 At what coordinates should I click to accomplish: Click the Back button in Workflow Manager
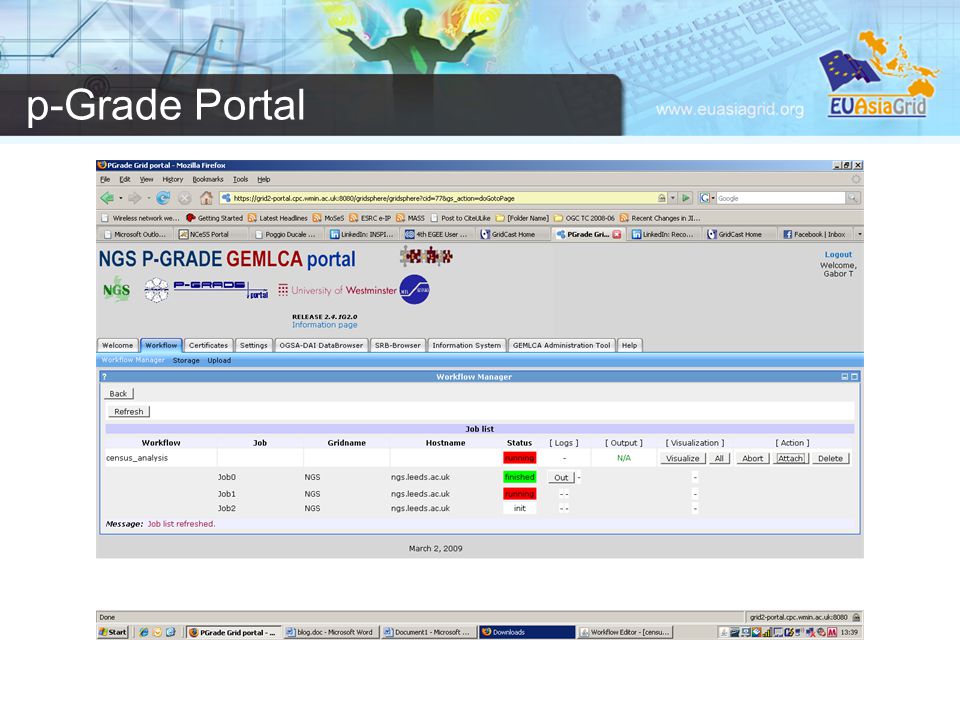pyautogui.click(x=119, y=394)
